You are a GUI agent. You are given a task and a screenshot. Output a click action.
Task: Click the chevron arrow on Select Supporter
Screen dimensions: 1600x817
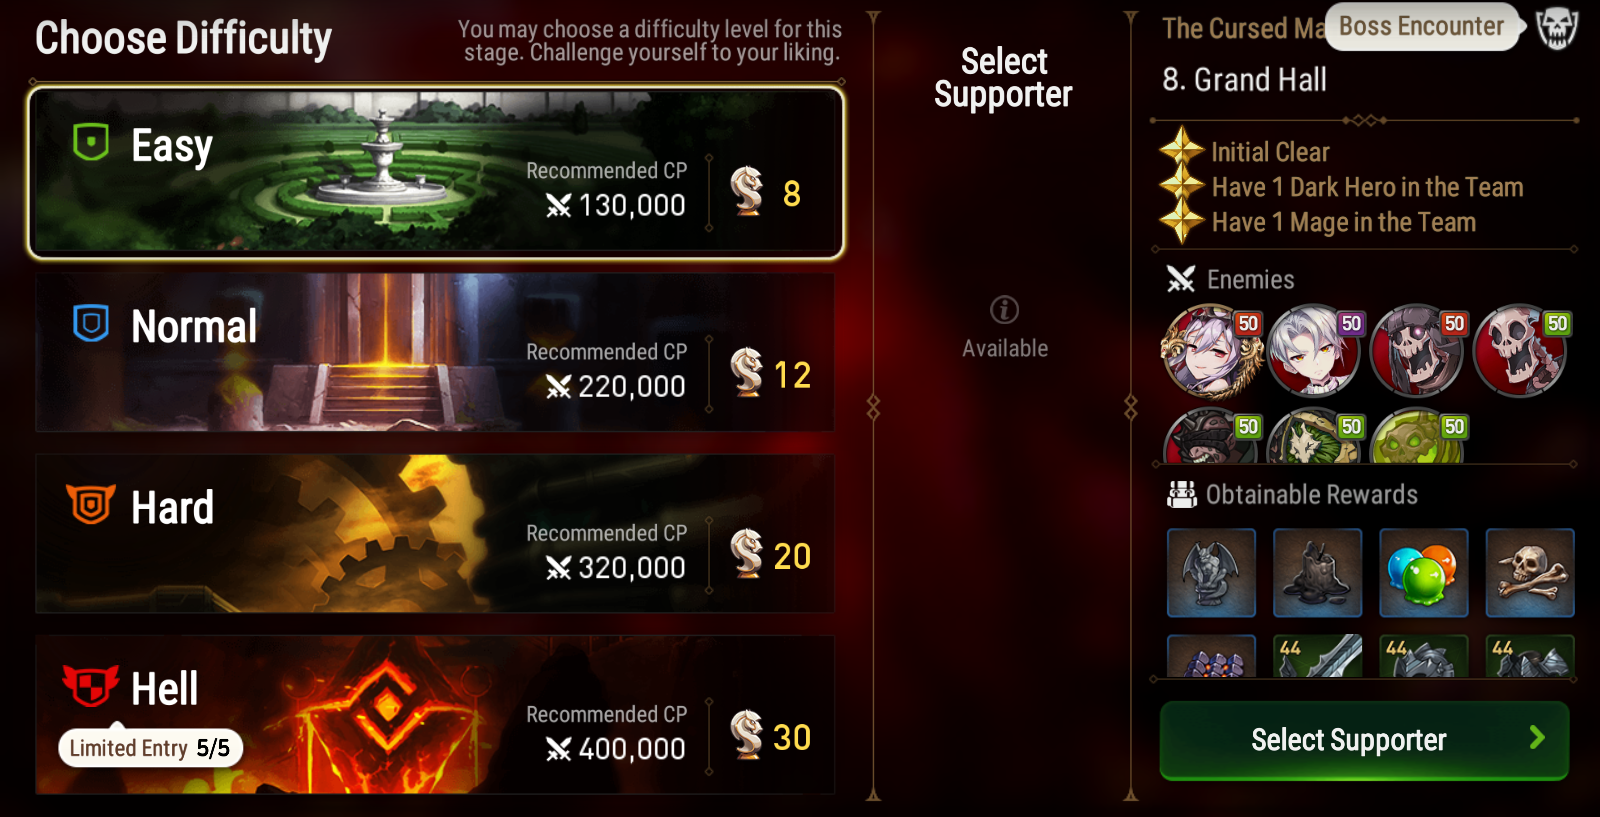(1537, 738)
